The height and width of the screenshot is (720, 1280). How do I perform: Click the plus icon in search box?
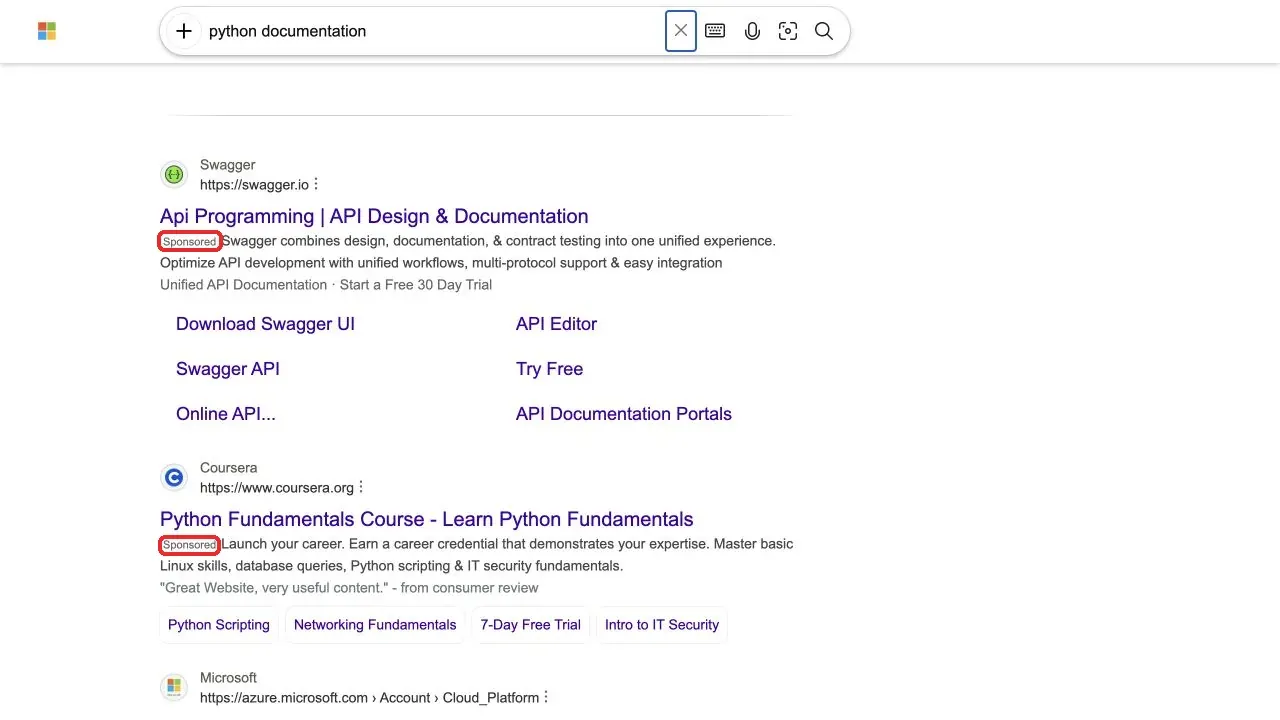184,31
